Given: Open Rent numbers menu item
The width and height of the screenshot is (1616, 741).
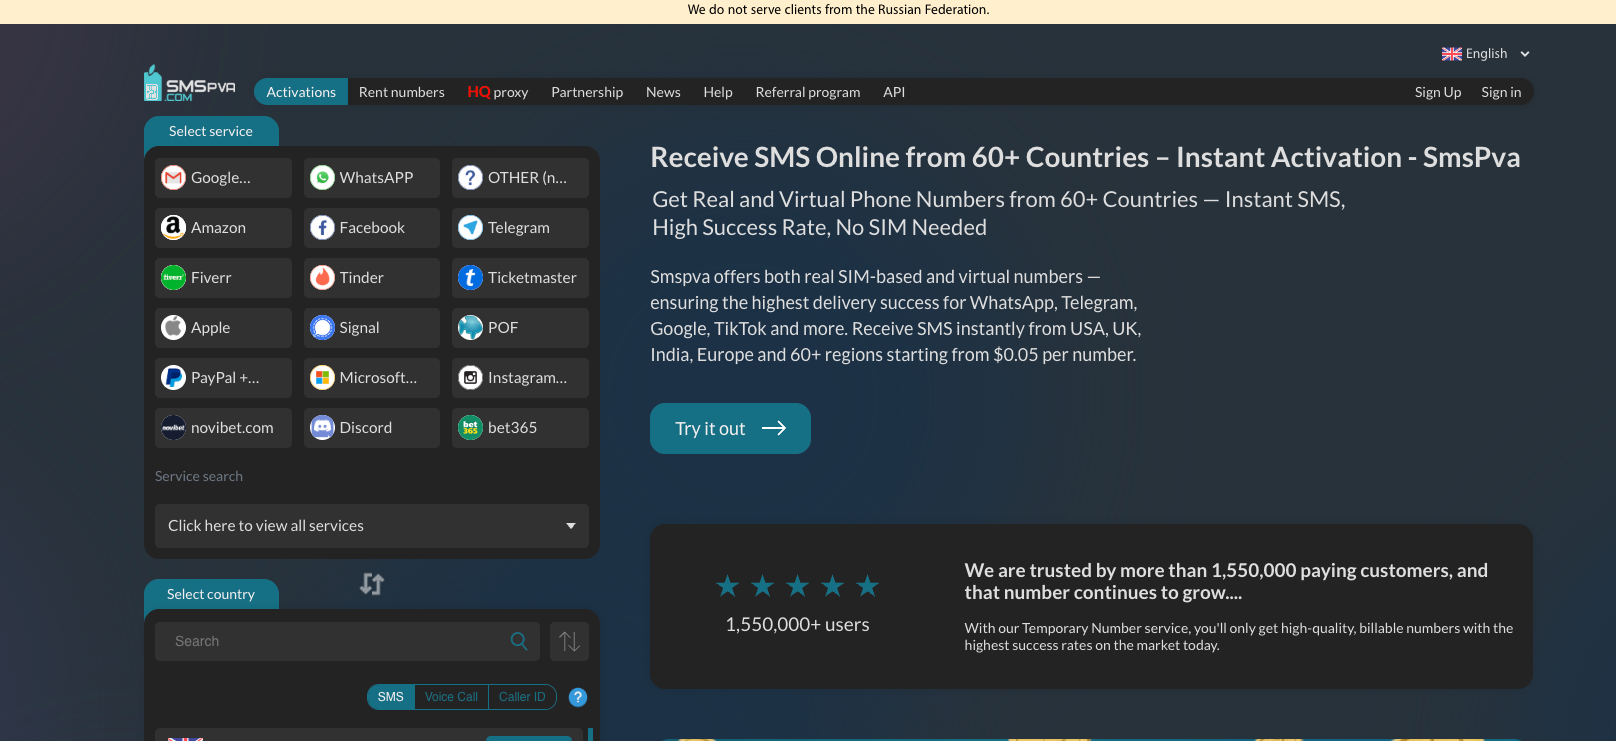Looking at the screenshot, I should pyautogui.click(x=402, y=92).
